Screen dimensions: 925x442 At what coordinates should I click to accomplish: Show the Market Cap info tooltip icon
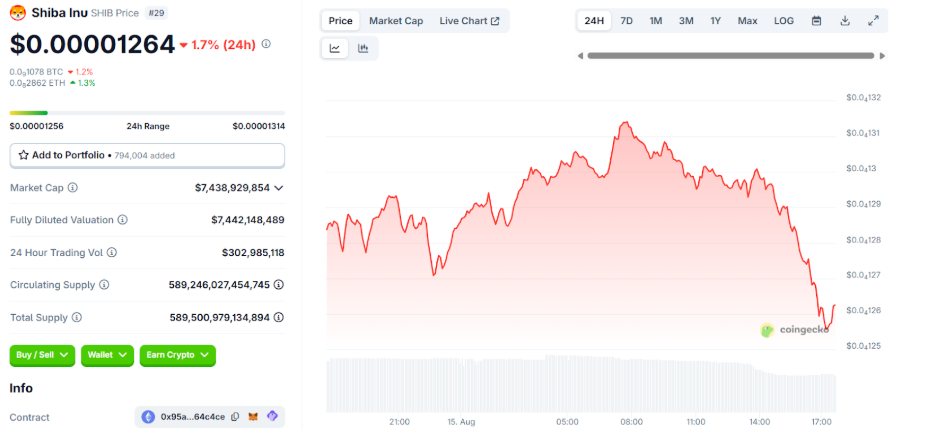pyautogui.click(x=73, y=188)
